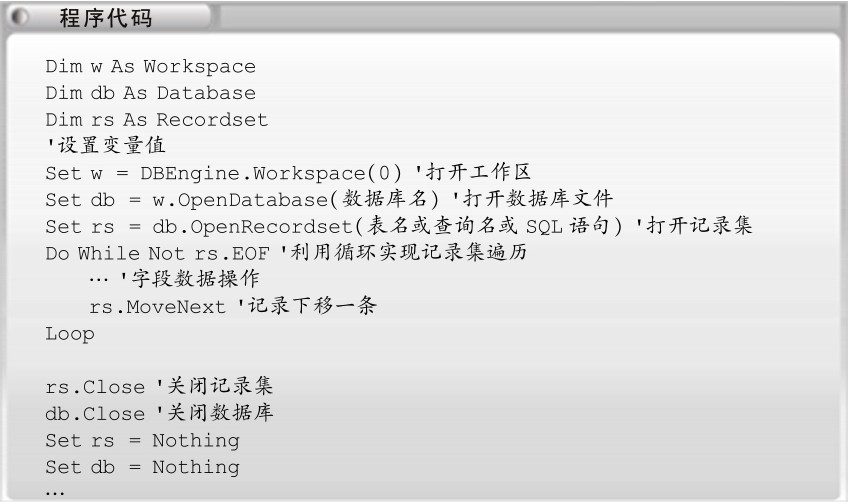This screenshot has height=504, width=849.
Task: Click the round icon beside 程序代码 header
Action: pos(19,17)
